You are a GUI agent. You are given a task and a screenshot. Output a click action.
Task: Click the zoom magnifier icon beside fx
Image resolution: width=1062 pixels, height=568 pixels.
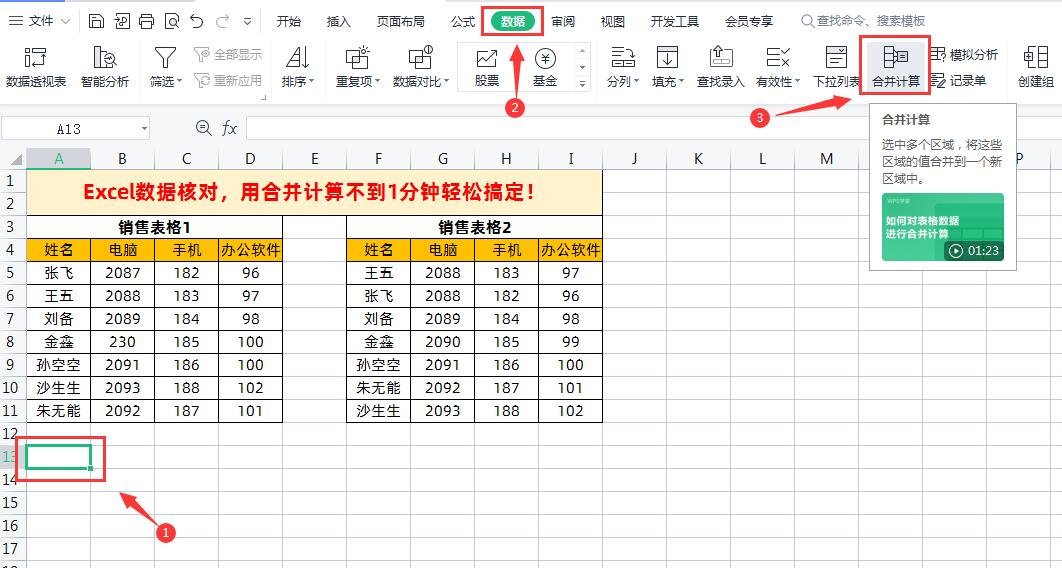click(x=203, y=127)
